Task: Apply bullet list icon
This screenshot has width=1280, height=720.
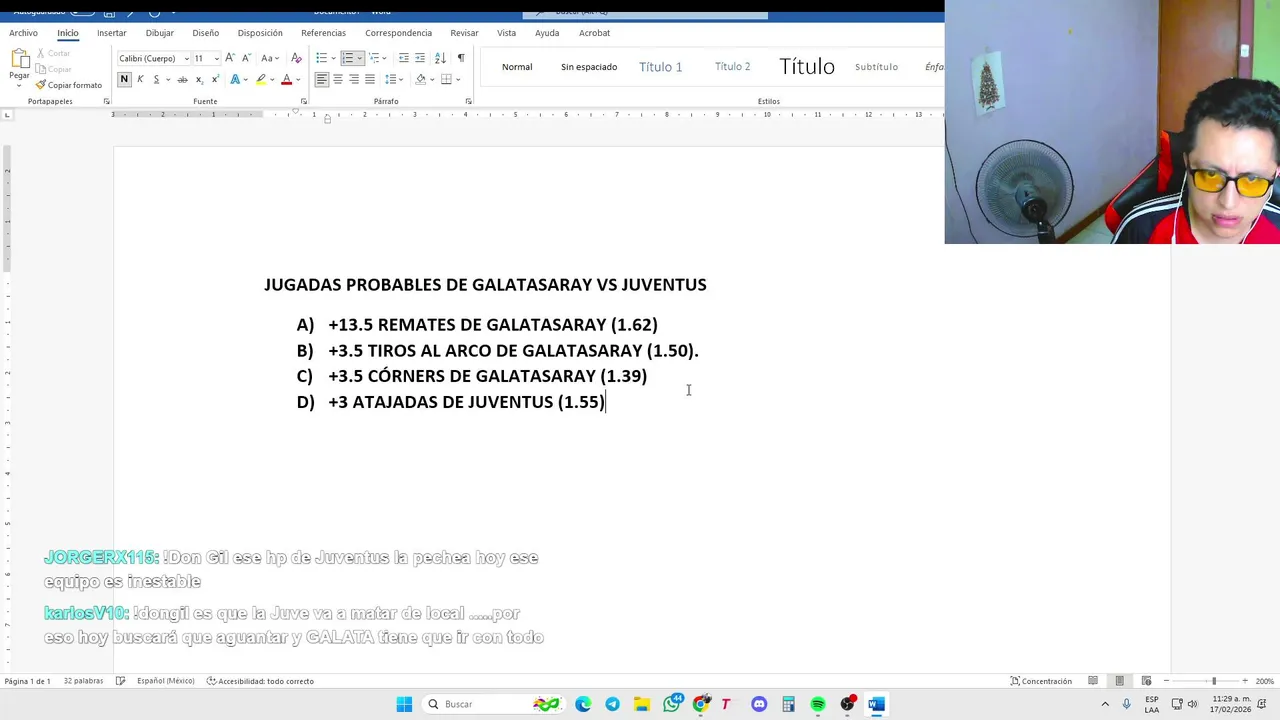Action: (x=321, y=58)
